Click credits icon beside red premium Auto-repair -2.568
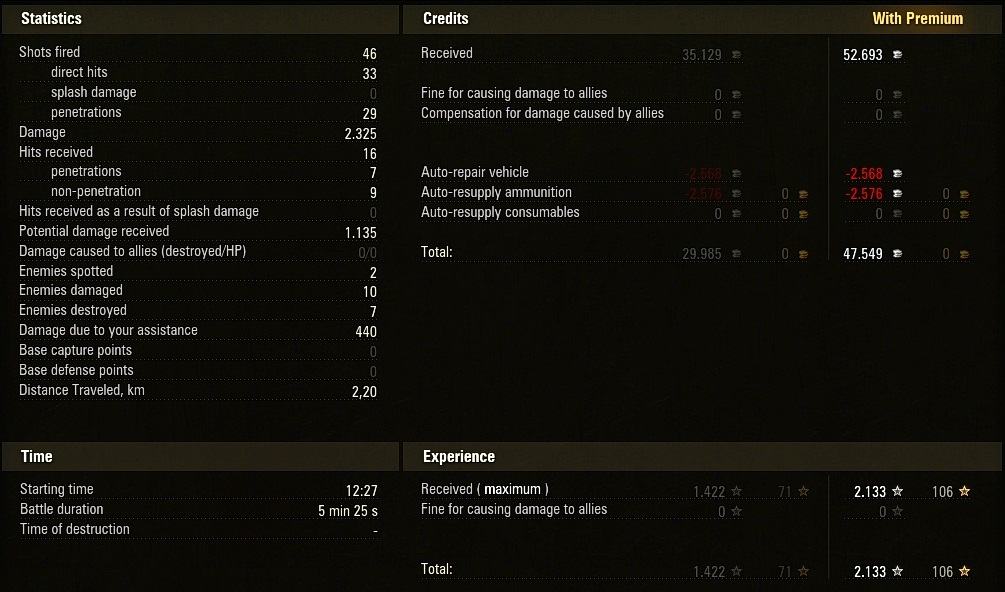 (898, 174)
